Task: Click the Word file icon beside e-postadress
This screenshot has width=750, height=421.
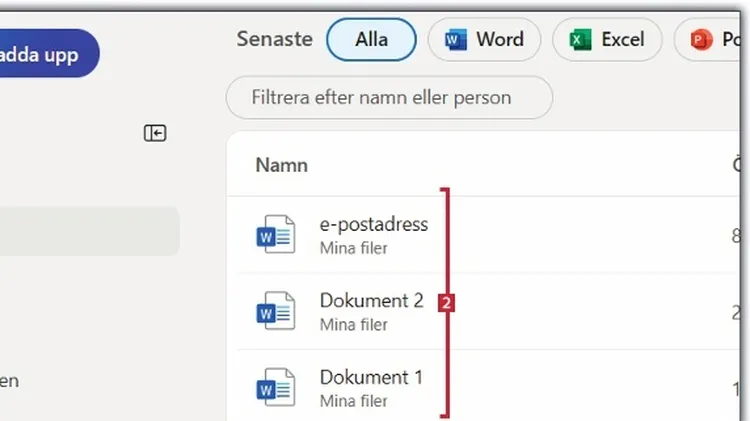Action: point(275,235)
